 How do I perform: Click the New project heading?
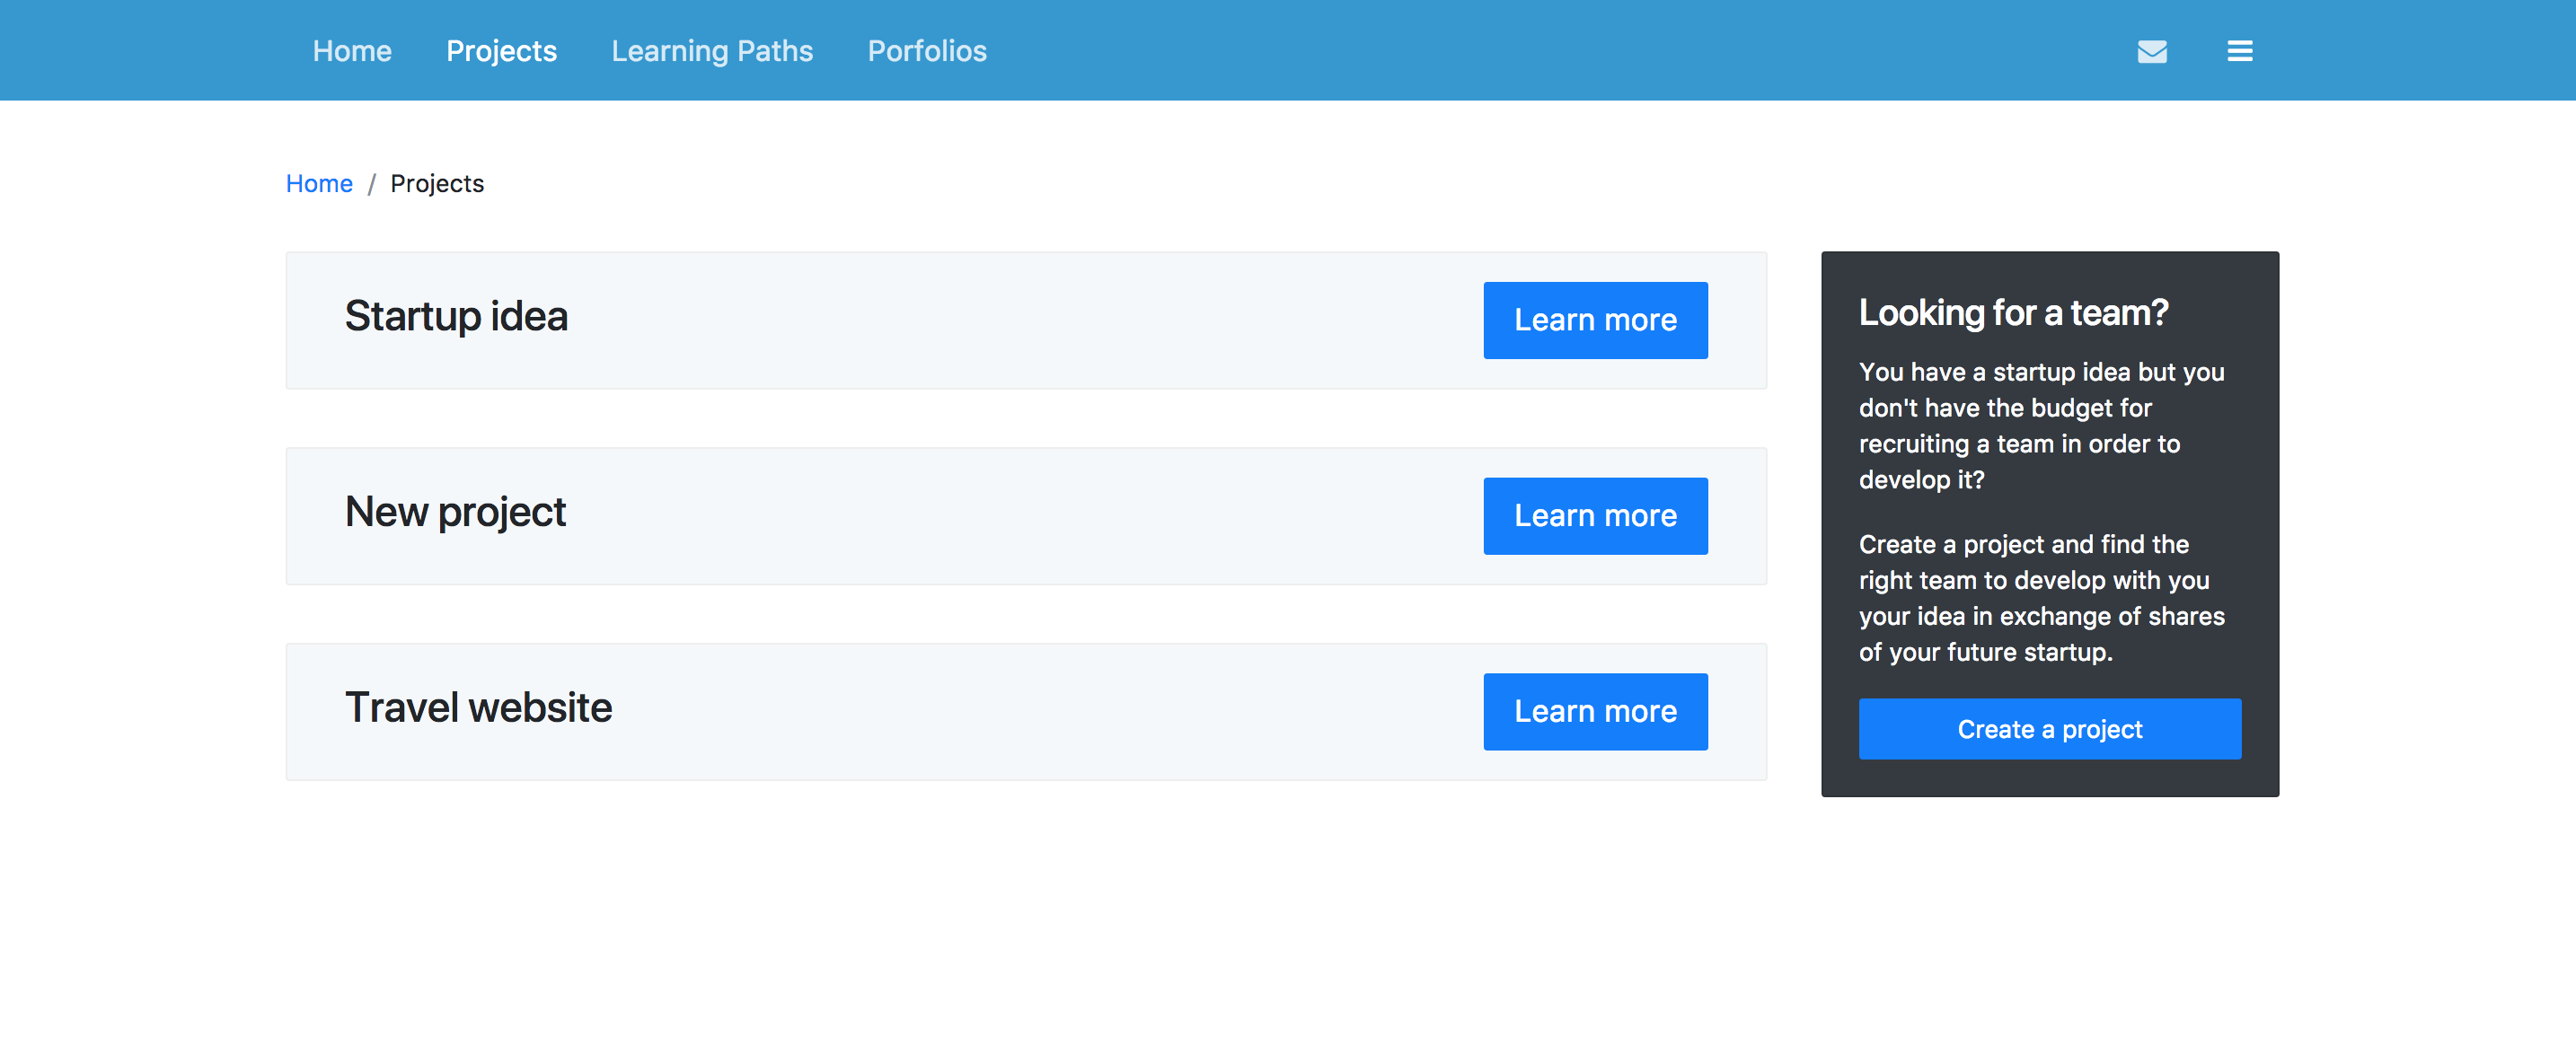[455, 512]
